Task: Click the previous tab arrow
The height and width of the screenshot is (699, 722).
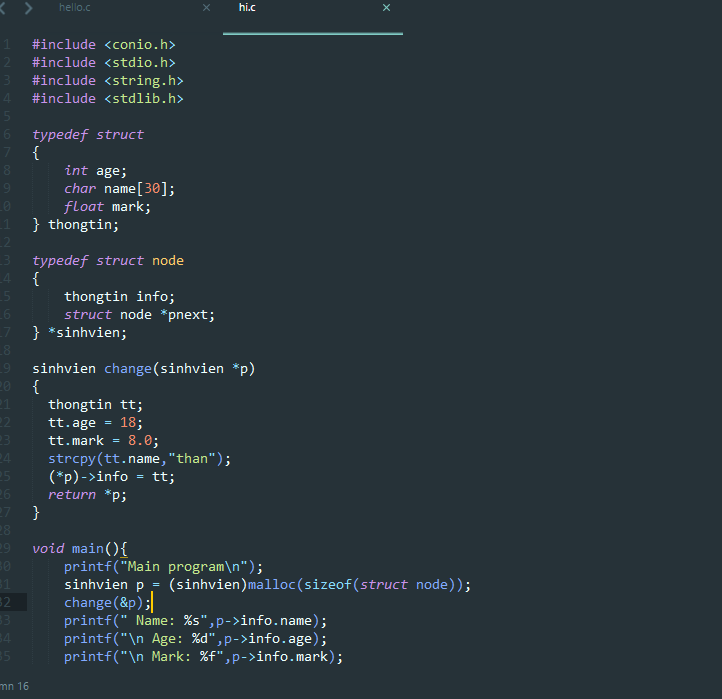Action: (3, 8)
